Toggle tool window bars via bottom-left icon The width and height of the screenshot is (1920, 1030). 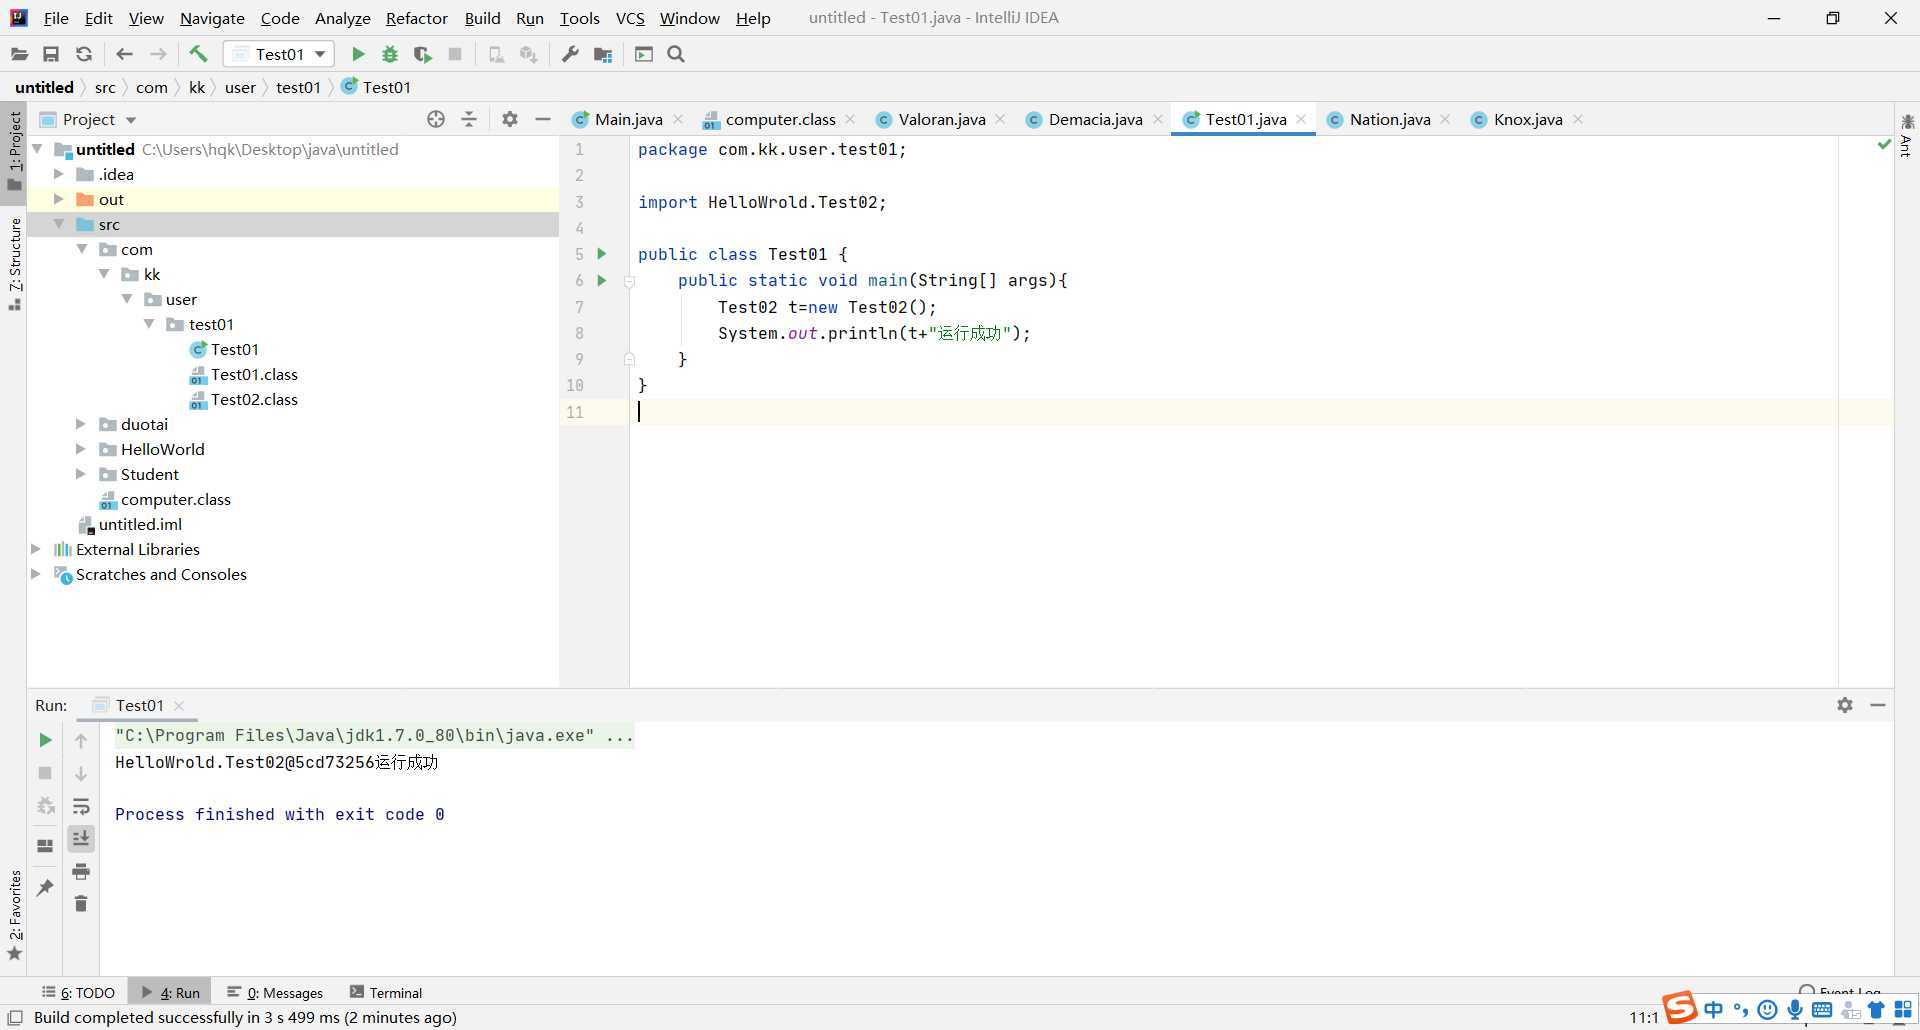(15, 1018)
